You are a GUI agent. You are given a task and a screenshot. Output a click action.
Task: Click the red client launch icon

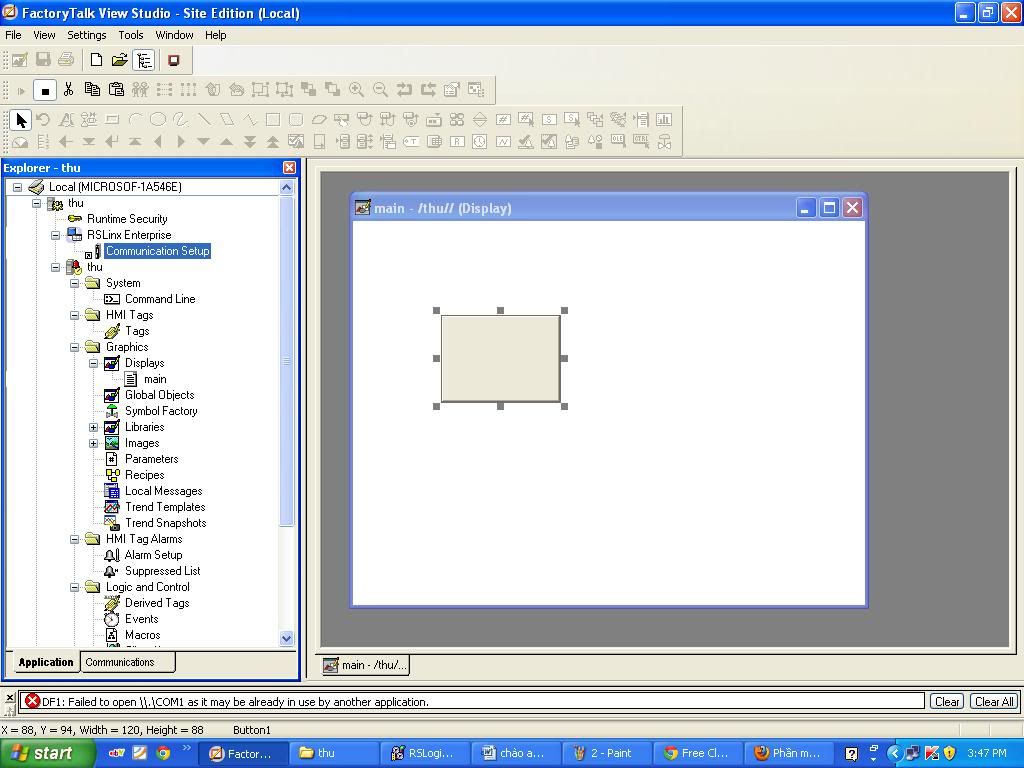pyautogui.click(x=173, y=60)
